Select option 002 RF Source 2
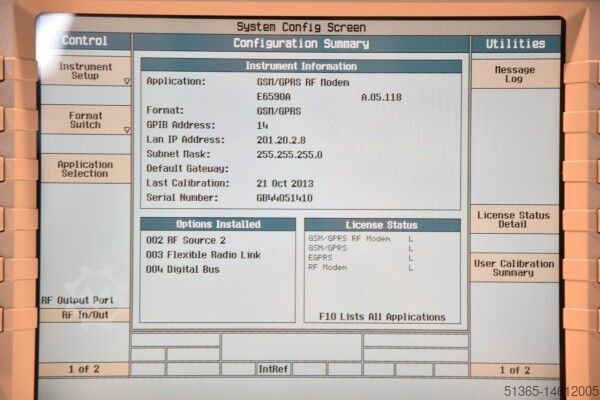600x400 pixels. pyautogui.click(x=186, y=241)
